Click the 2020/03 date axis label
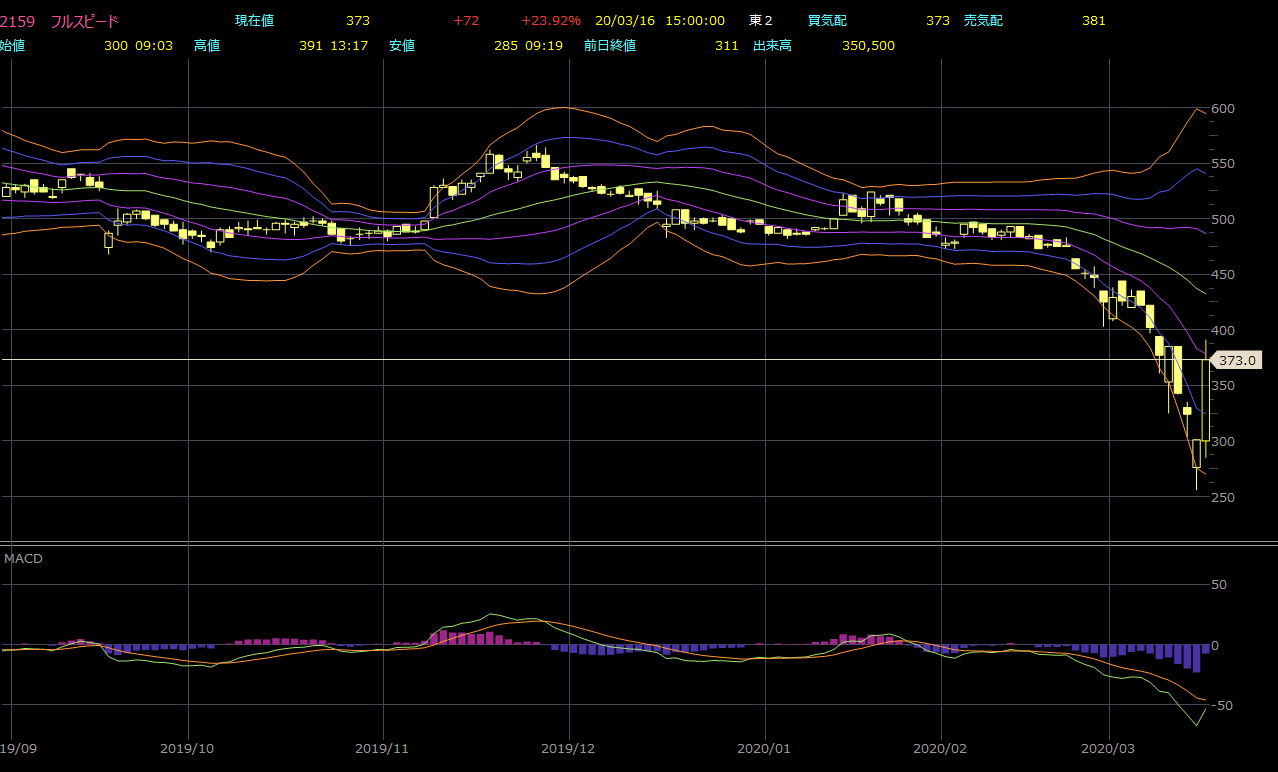Viewport: 1278px width, 772px height. coord(1110,747)
